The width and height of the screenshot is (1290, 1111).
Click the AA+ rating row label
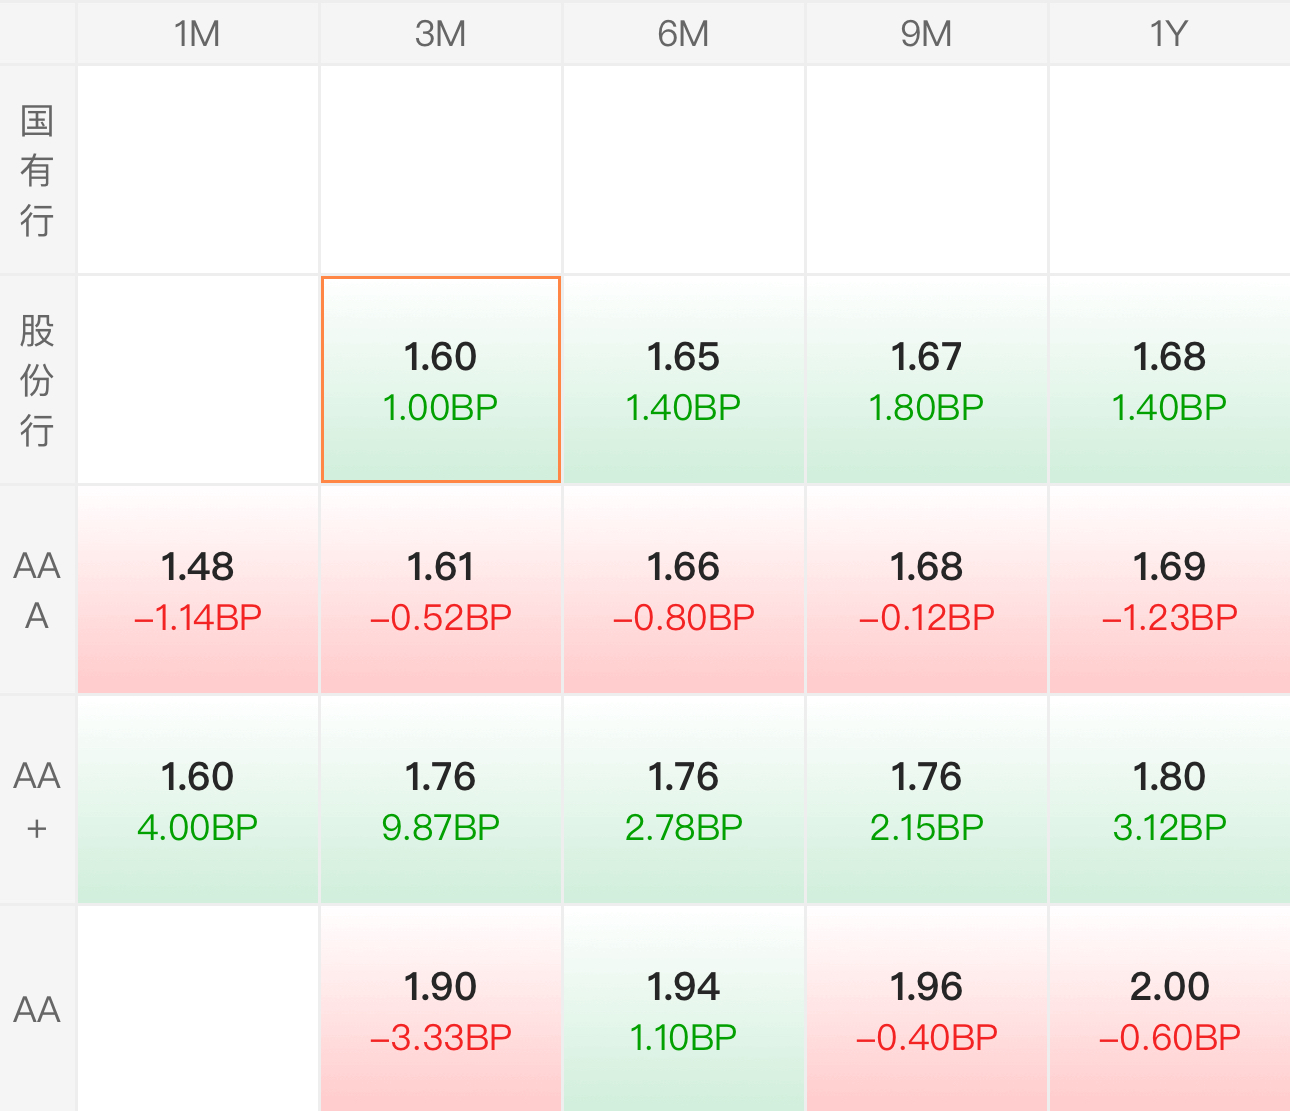tap(37, 800)
